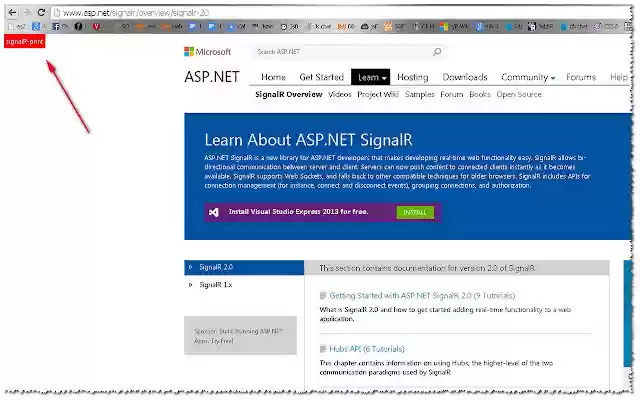The image size is (640, 400).
Task: Select the Videos sub-tab
Action: coord(340,94)
